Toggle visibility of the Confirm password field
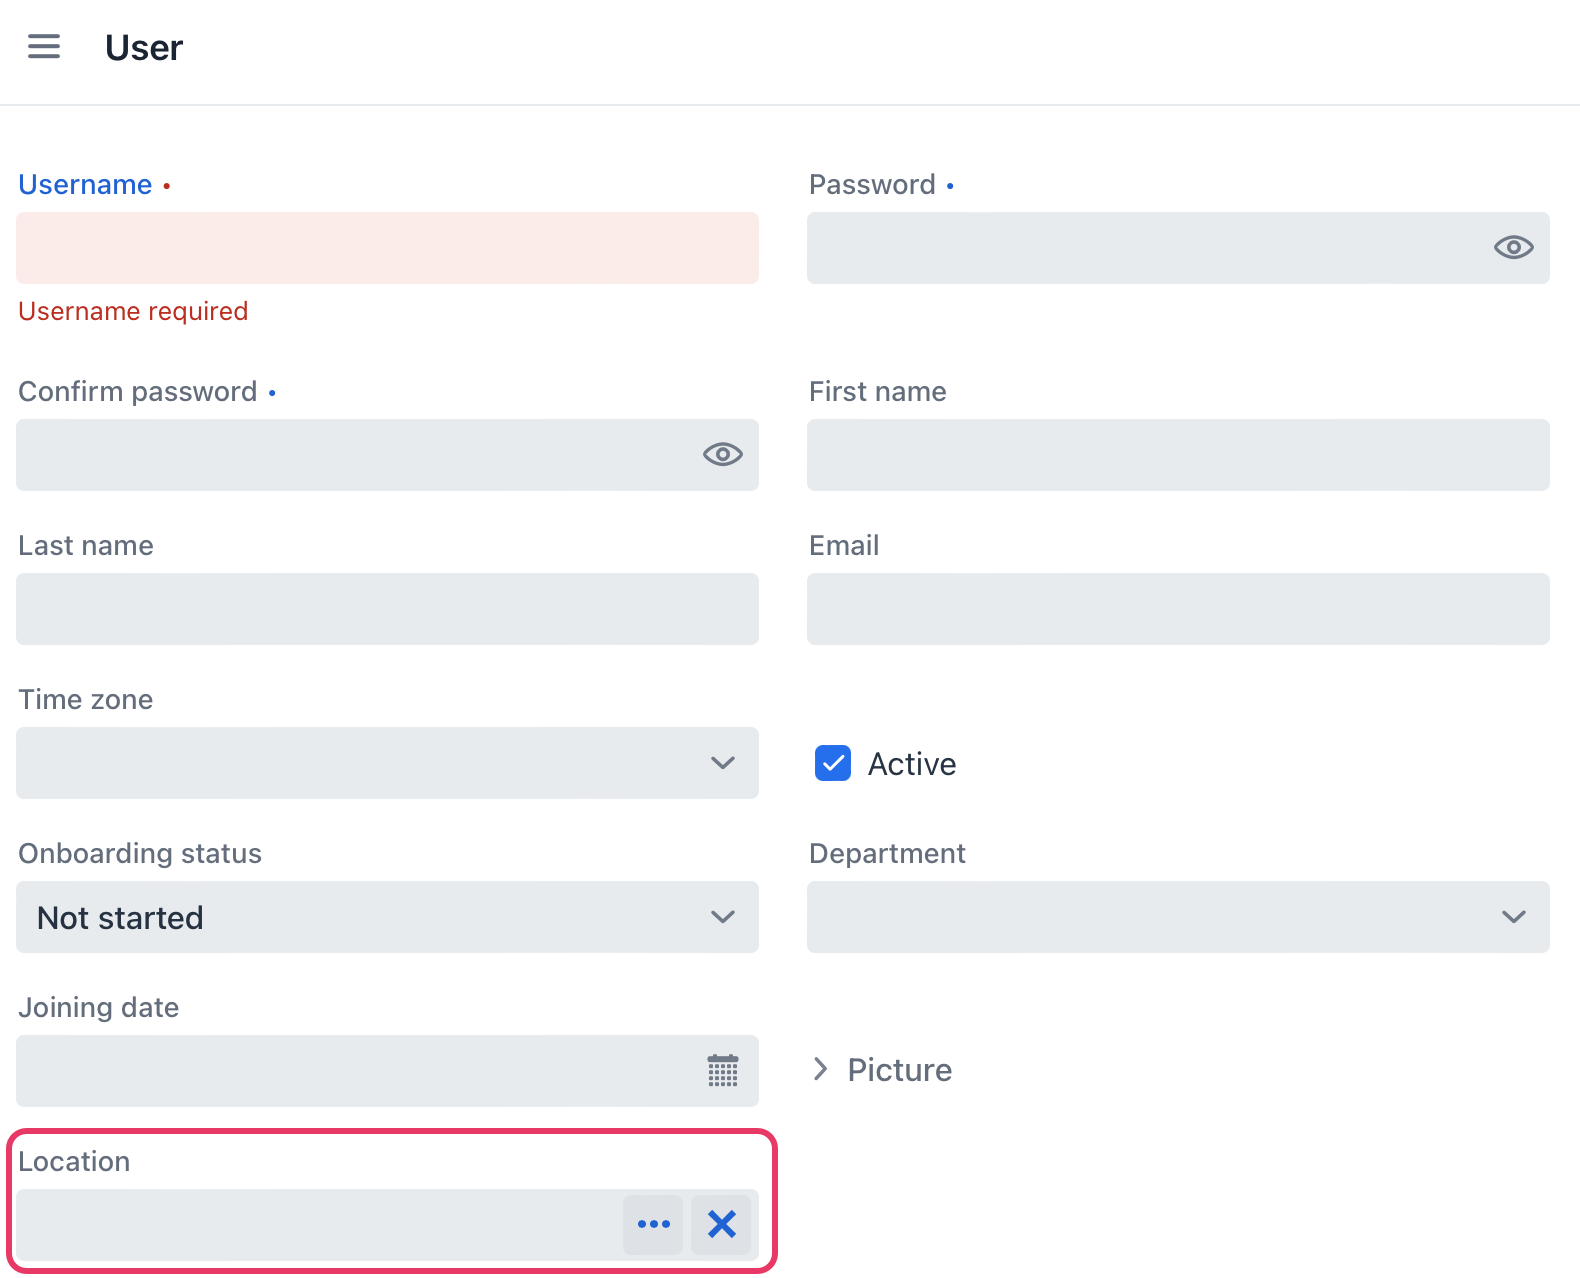The width and height of the screenshot is (1580, 1278). click(722, 455)
